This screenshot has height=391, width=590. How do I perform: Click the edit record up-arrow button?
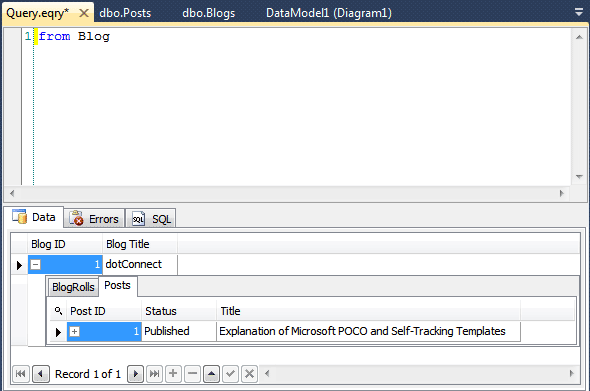tap(211, 374)
